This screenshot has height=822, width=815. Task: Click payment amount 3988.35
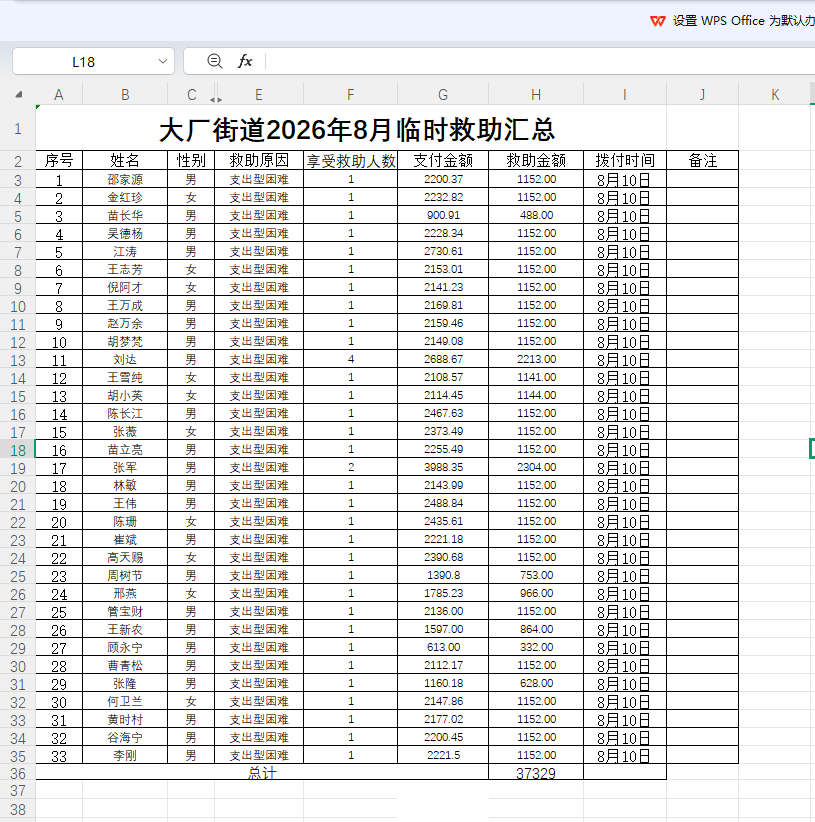tap(443, 468)
